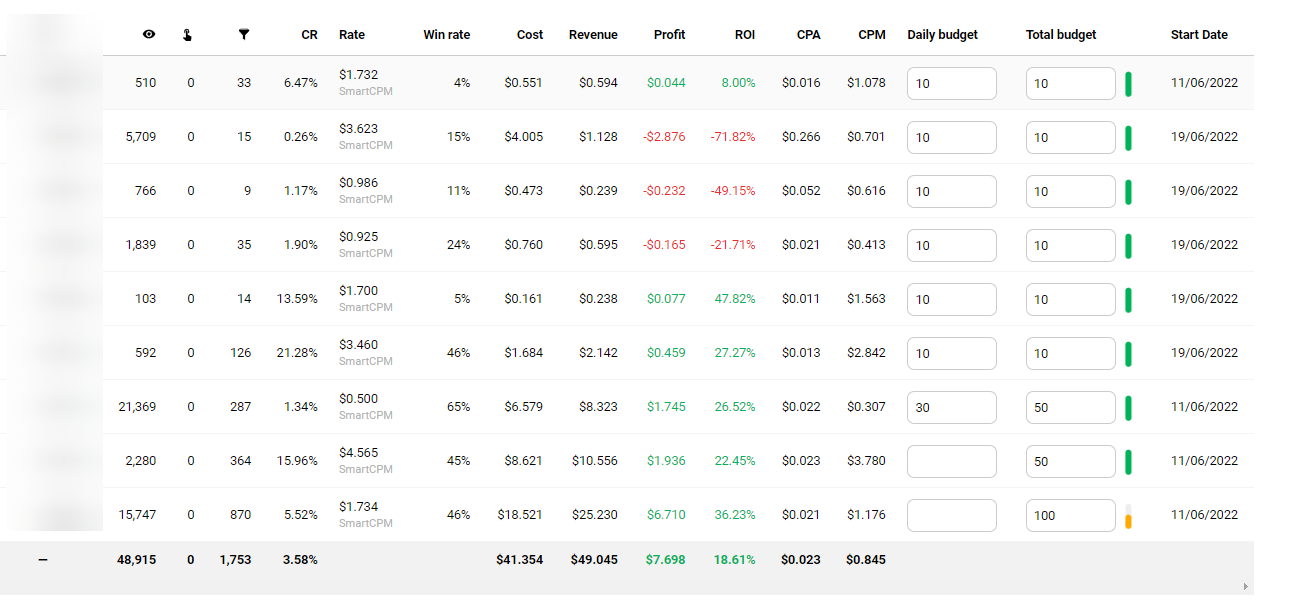This screenshot has width=1289, height=611.
Task: Click the Cost column header
Action: coord(530,35)
